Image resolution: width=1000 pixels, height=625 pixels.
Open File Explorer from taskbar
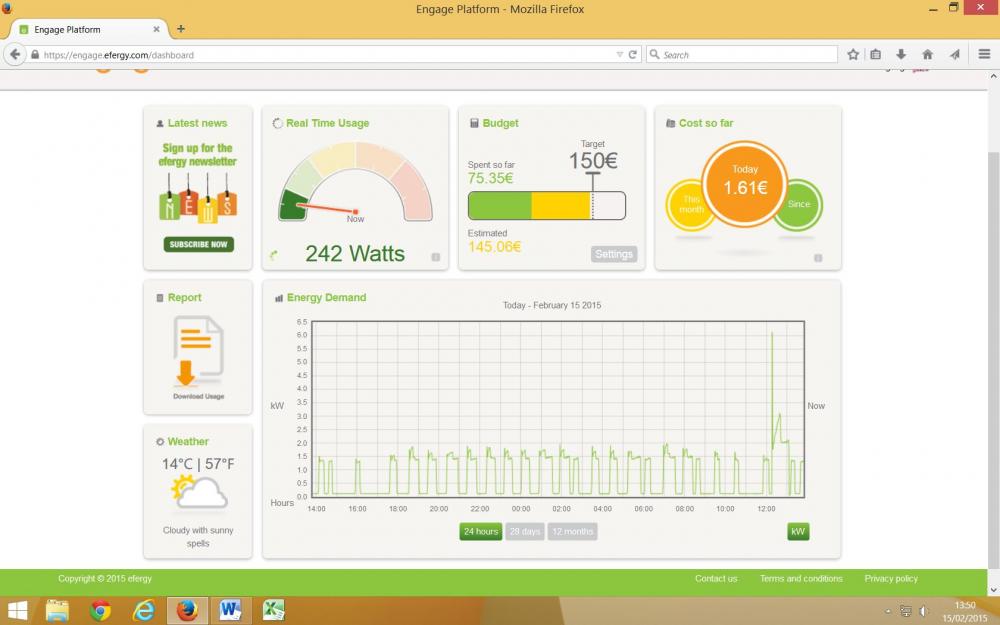tap(57, 610)
